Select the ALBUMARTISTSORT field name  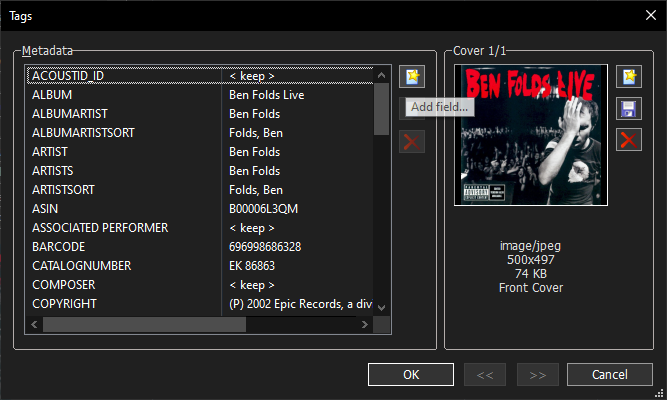(x=83, y=133)
